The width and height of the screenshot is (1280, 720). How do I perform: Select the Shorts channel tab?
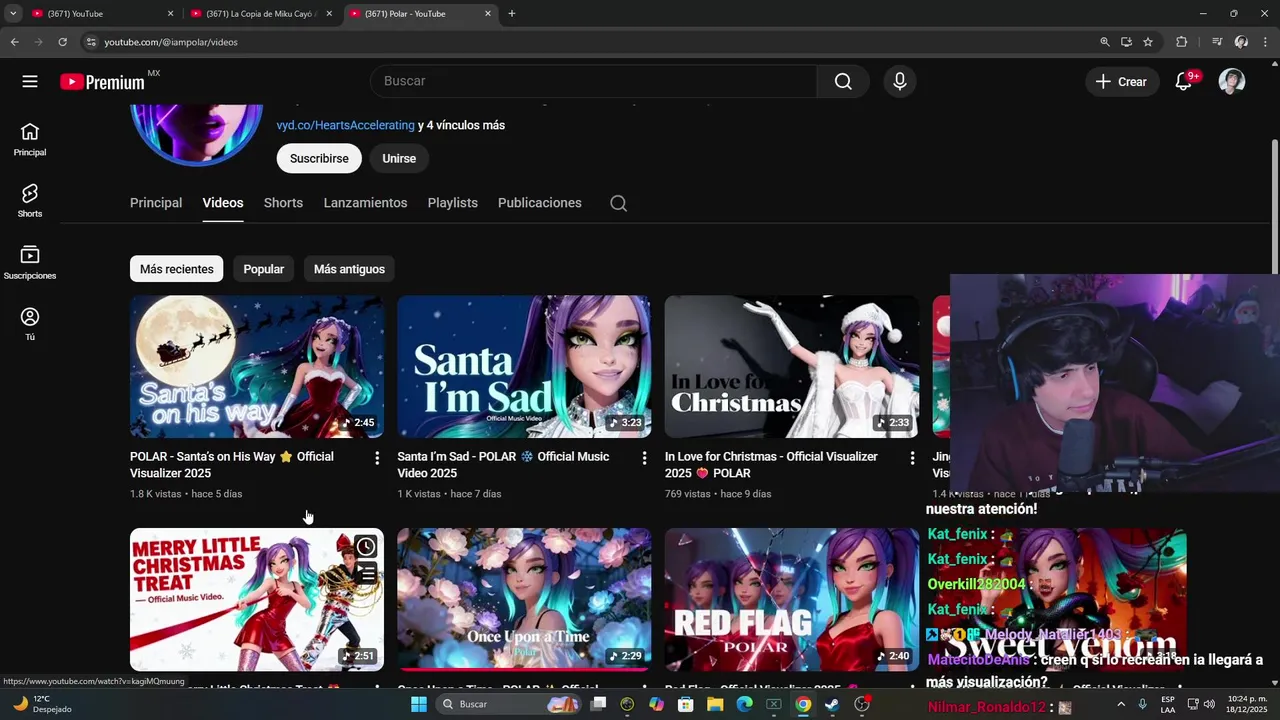click(283, 203)
